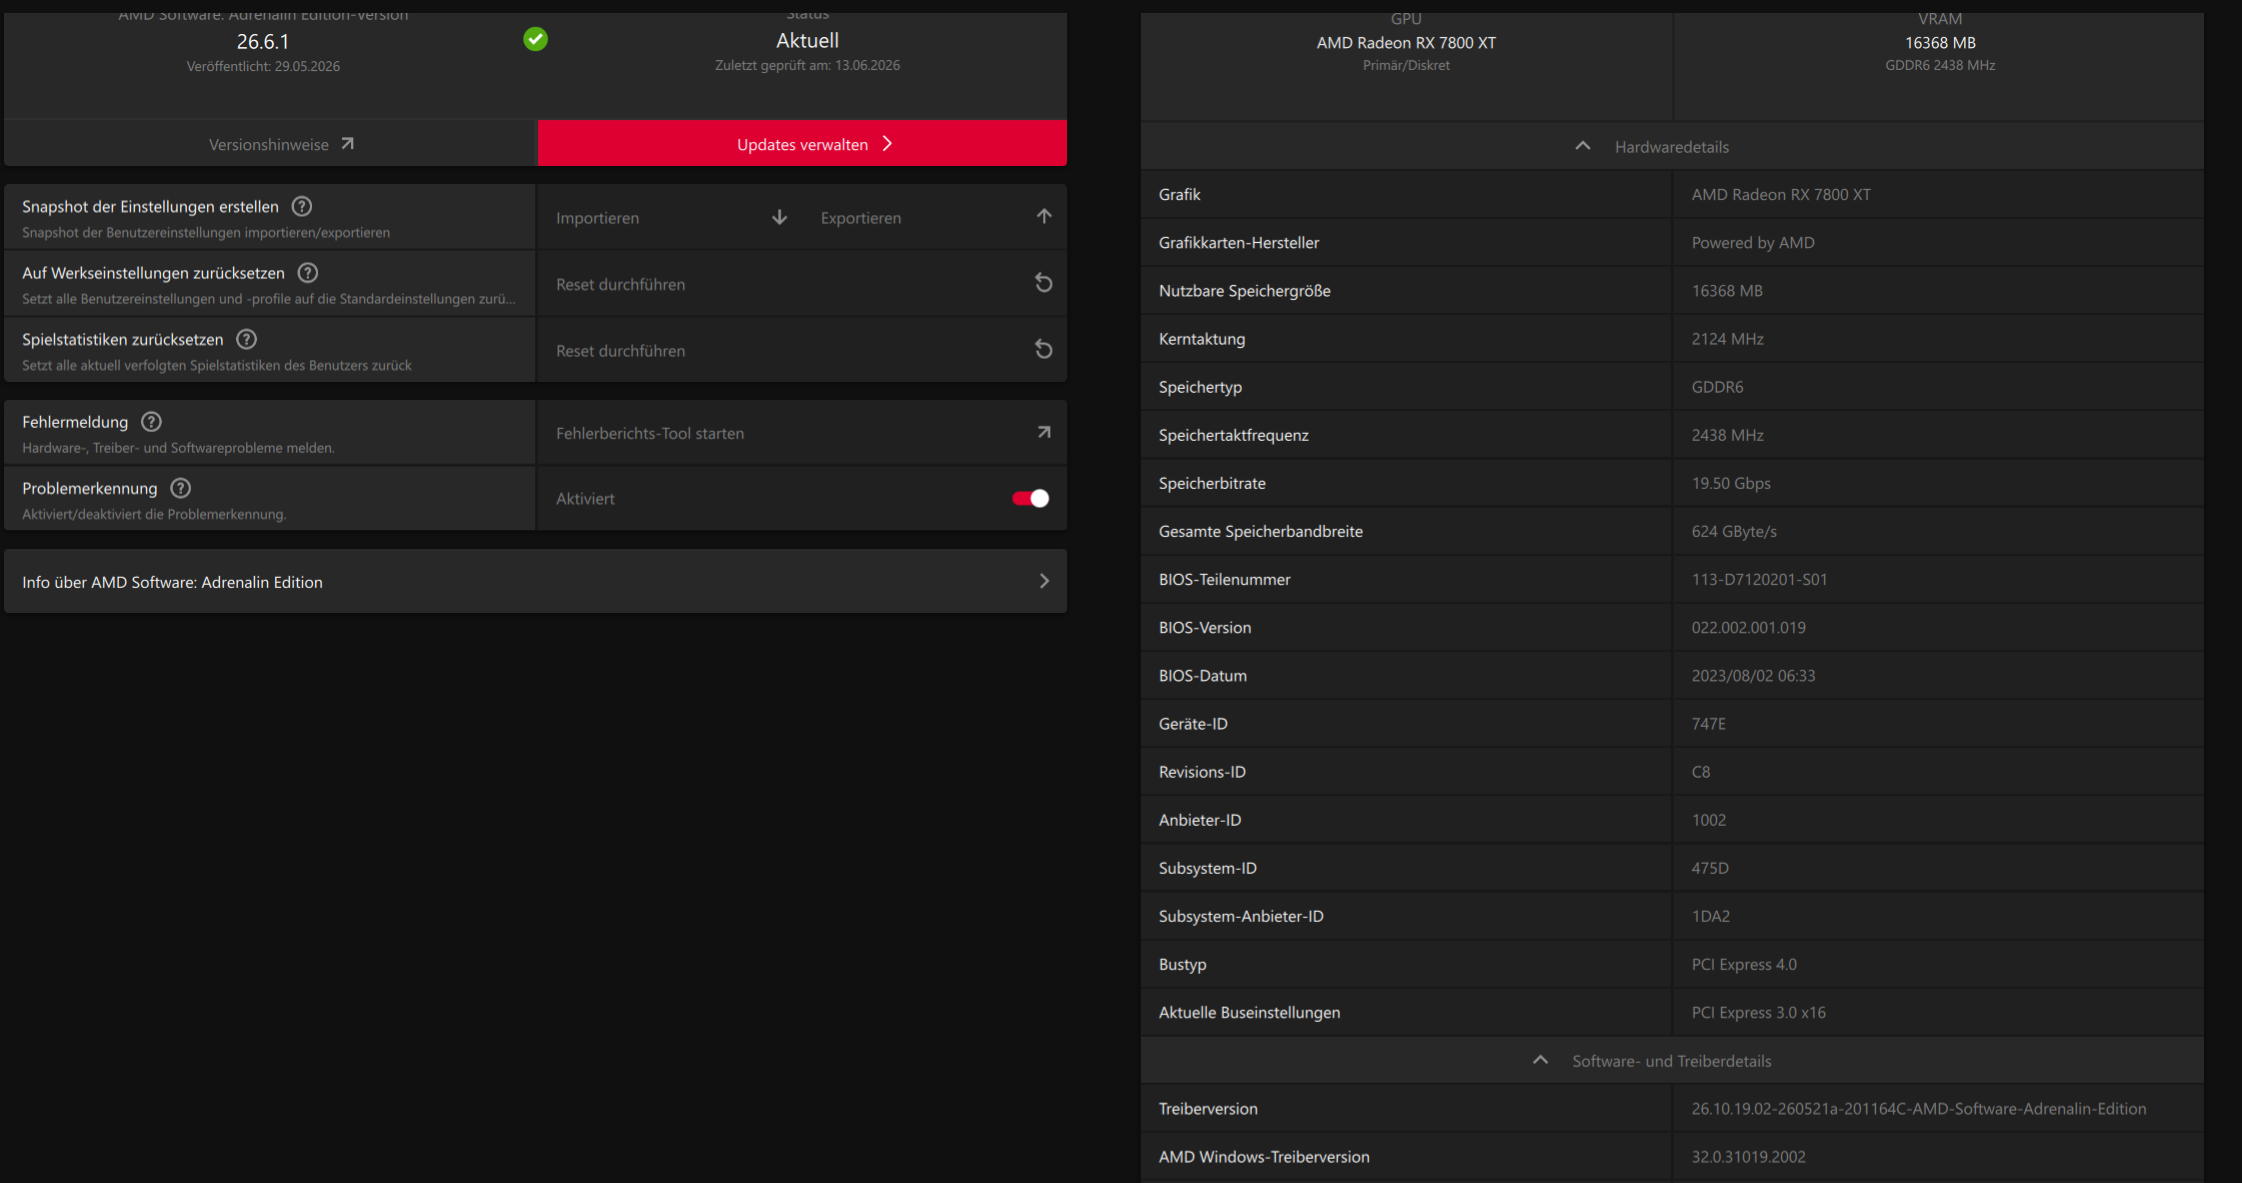Click the Fehlerberichts-Tool external arrow icon
Viewport: 2242px width, 1183px height.
(x=1044, y=432)
